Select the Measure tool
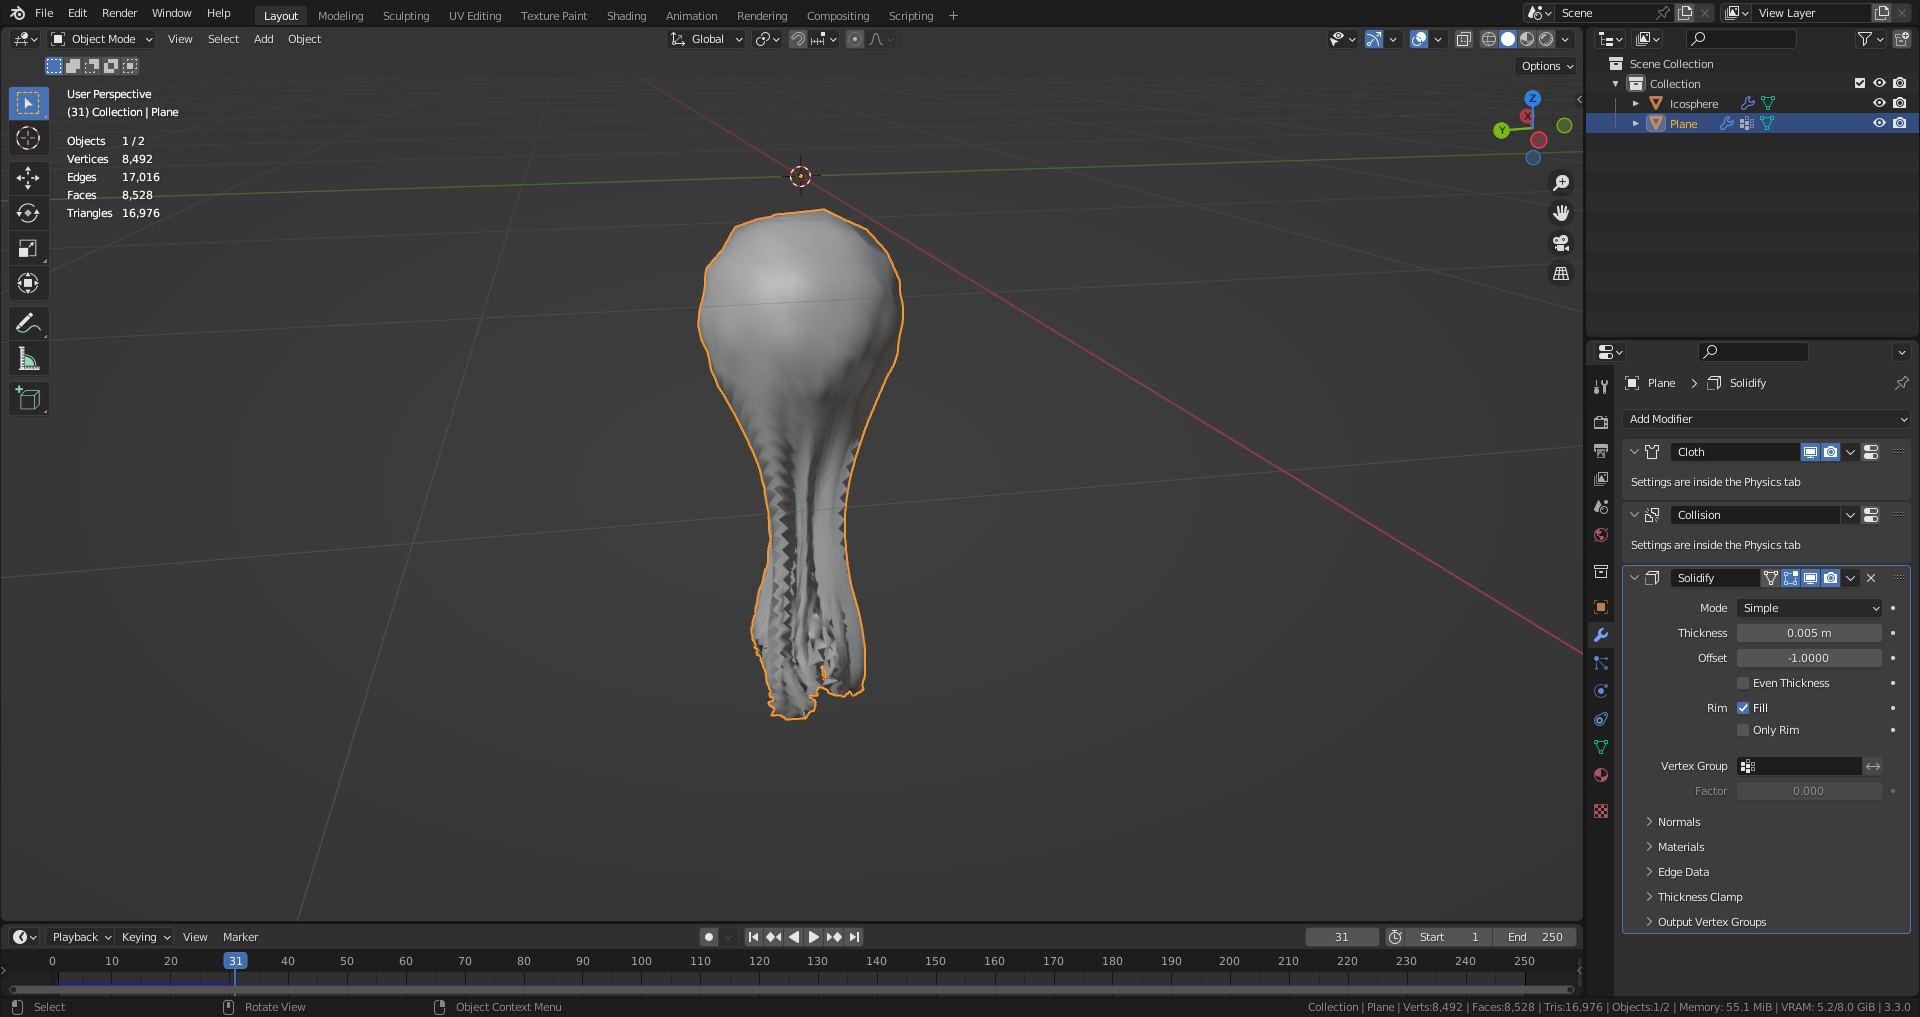 click(x=28, y=358)
